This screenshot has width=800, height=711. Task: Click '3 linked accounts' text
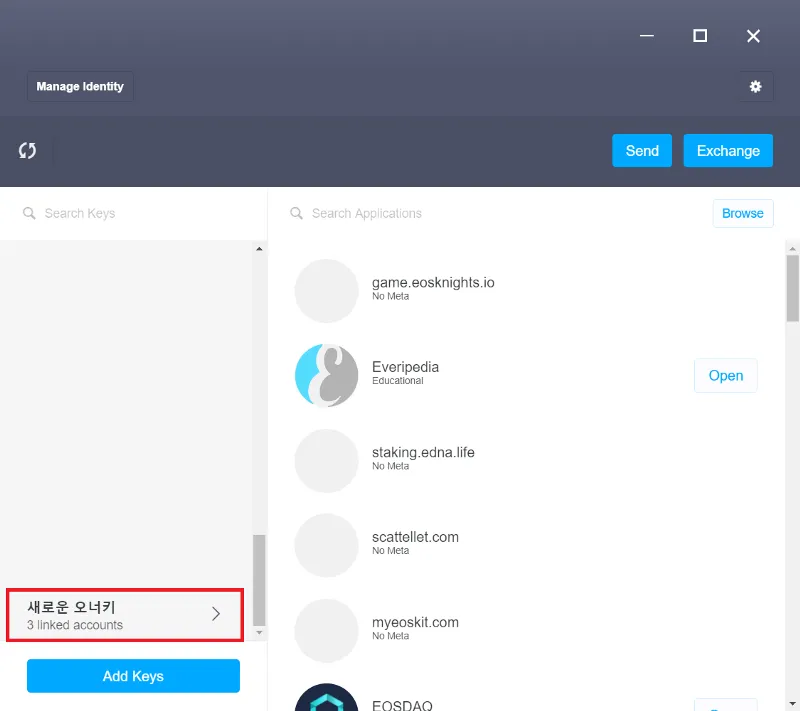tap(75, 625)
